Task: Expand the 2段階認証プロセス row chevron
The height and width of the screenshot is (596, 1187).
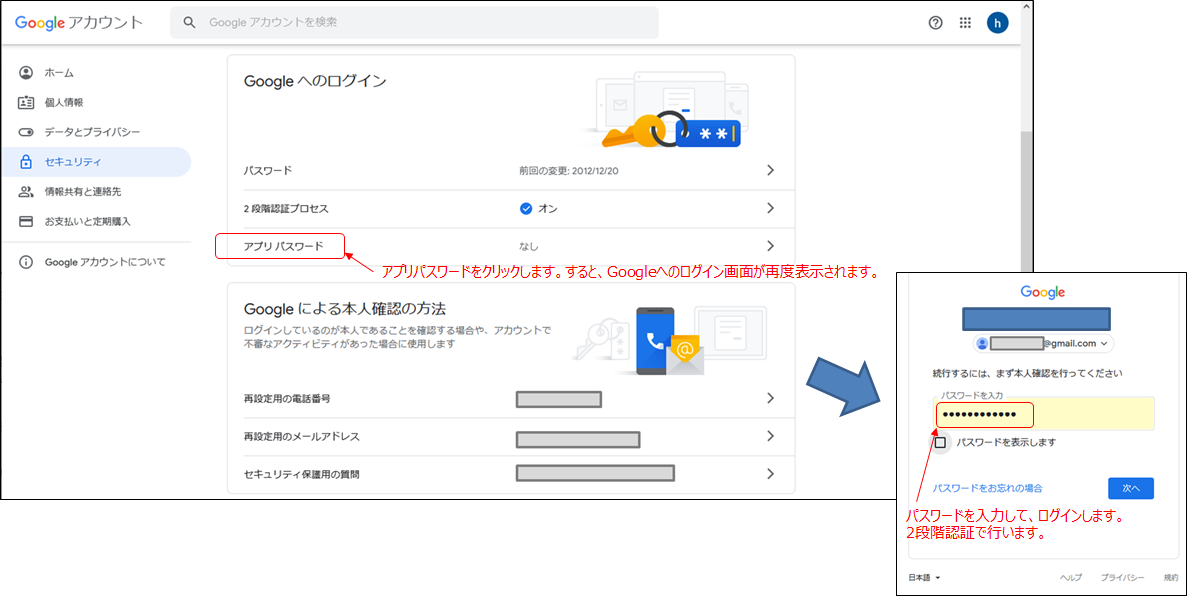Action: (770, 208)
